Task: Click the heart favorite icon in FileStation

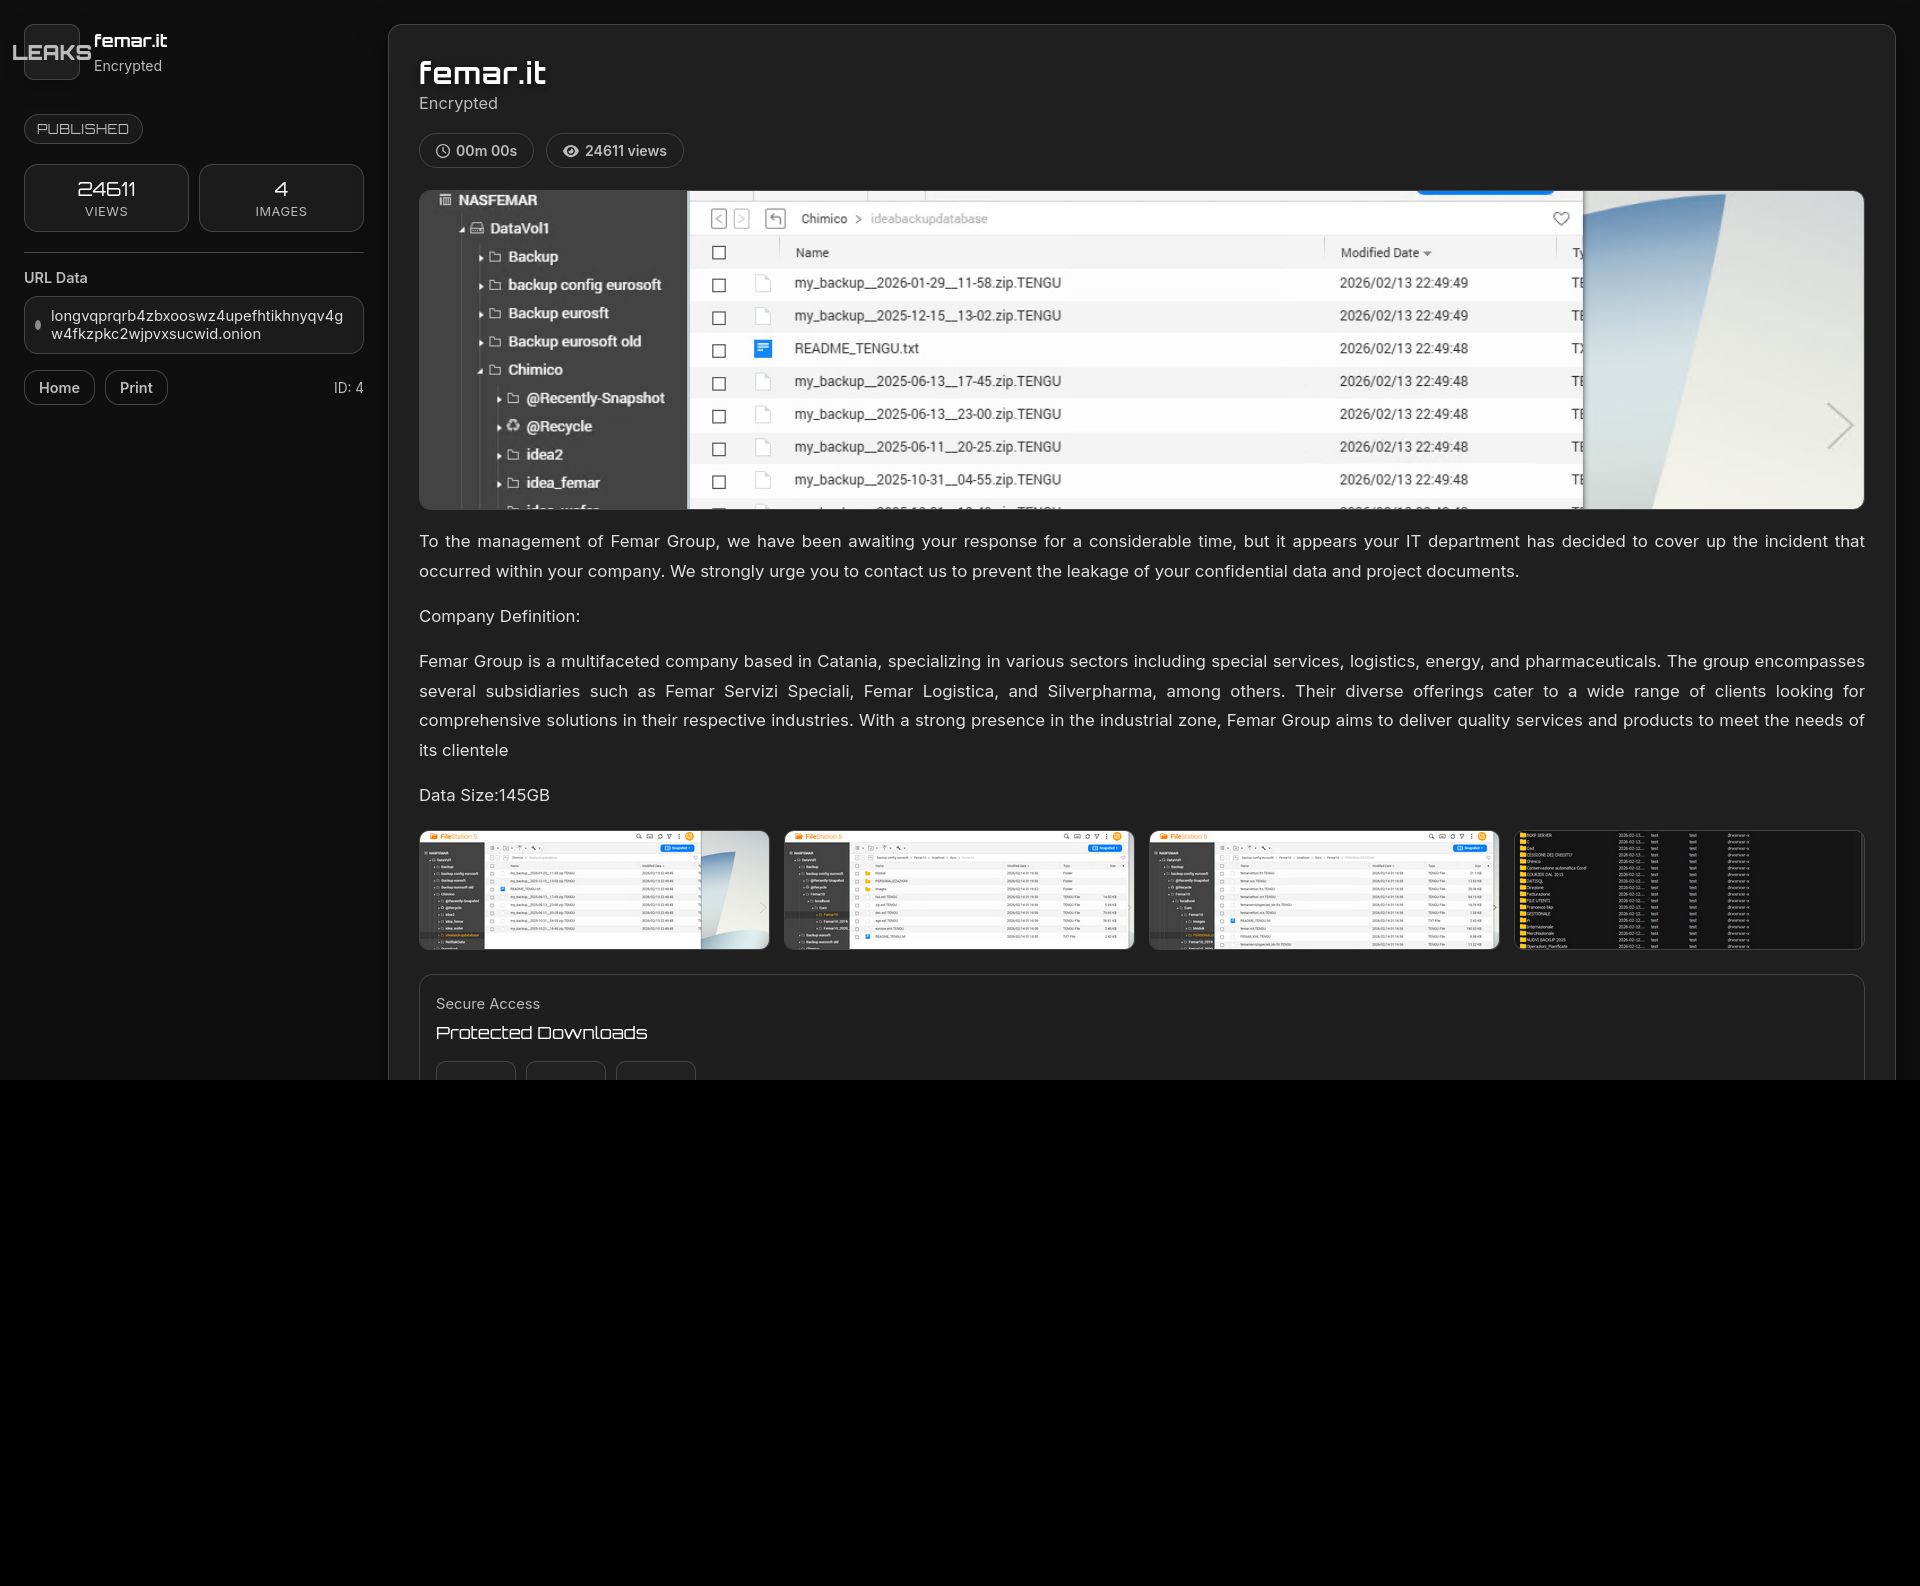Action: (x=1561, y=219)
